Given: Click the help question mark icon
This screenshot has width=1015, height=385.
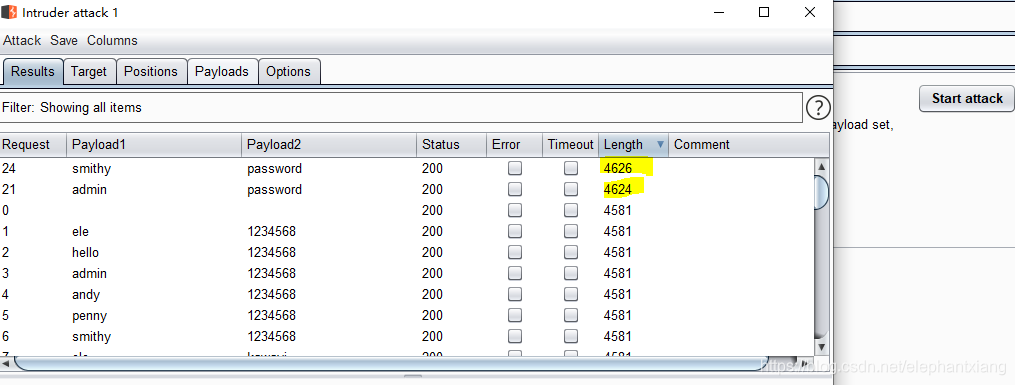Looking at the screenshot, I should [x=818, y=107].
